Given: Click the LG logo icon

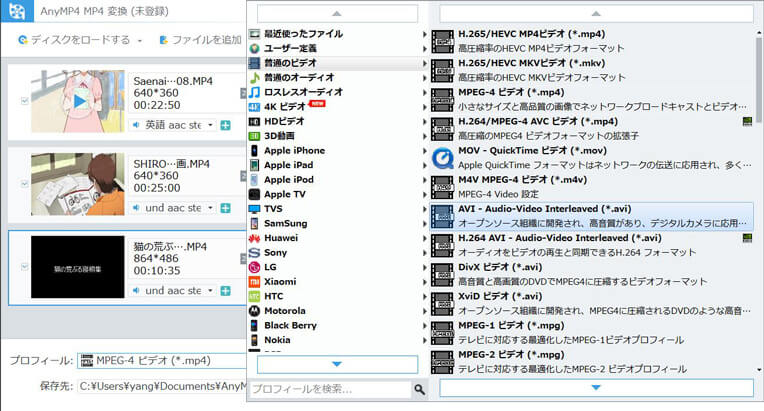Looking at the screenshot, I should pos(254,267).
